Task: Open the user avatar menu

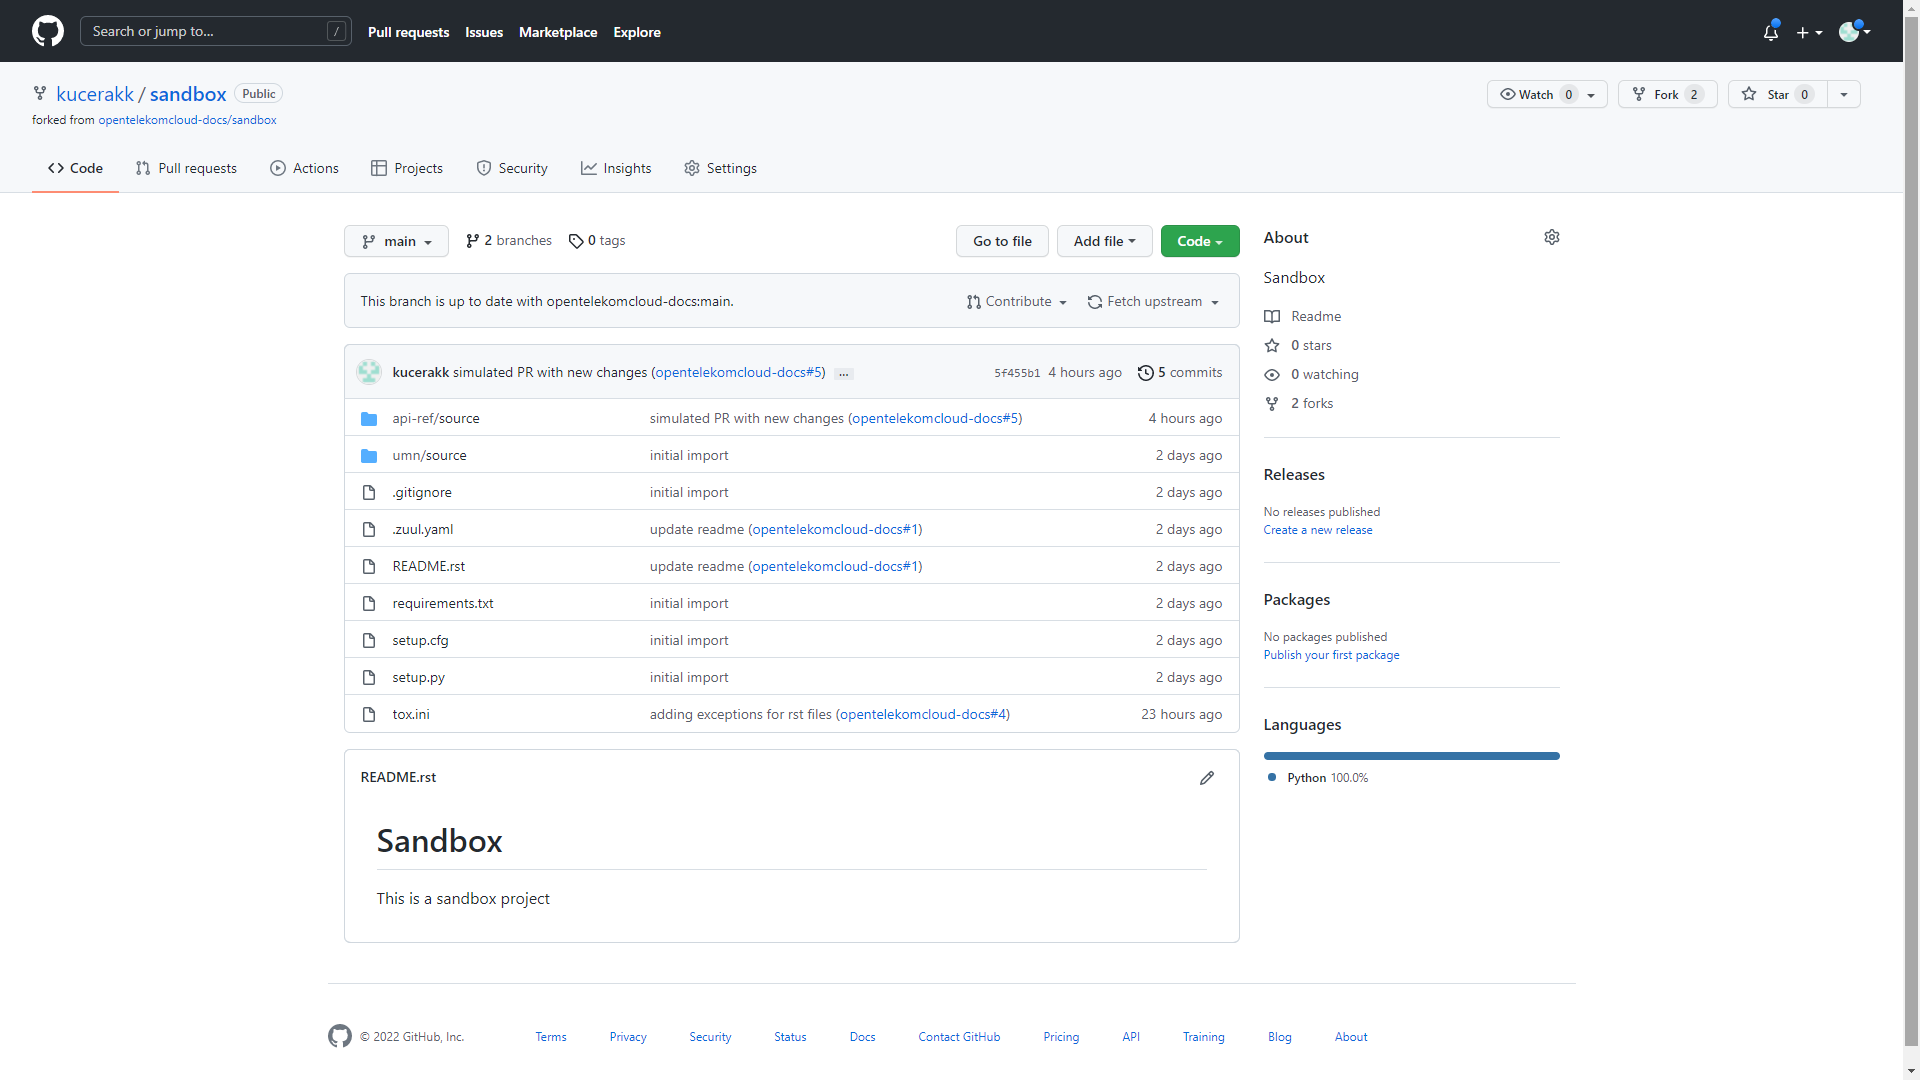Action: pos(1855,31)
